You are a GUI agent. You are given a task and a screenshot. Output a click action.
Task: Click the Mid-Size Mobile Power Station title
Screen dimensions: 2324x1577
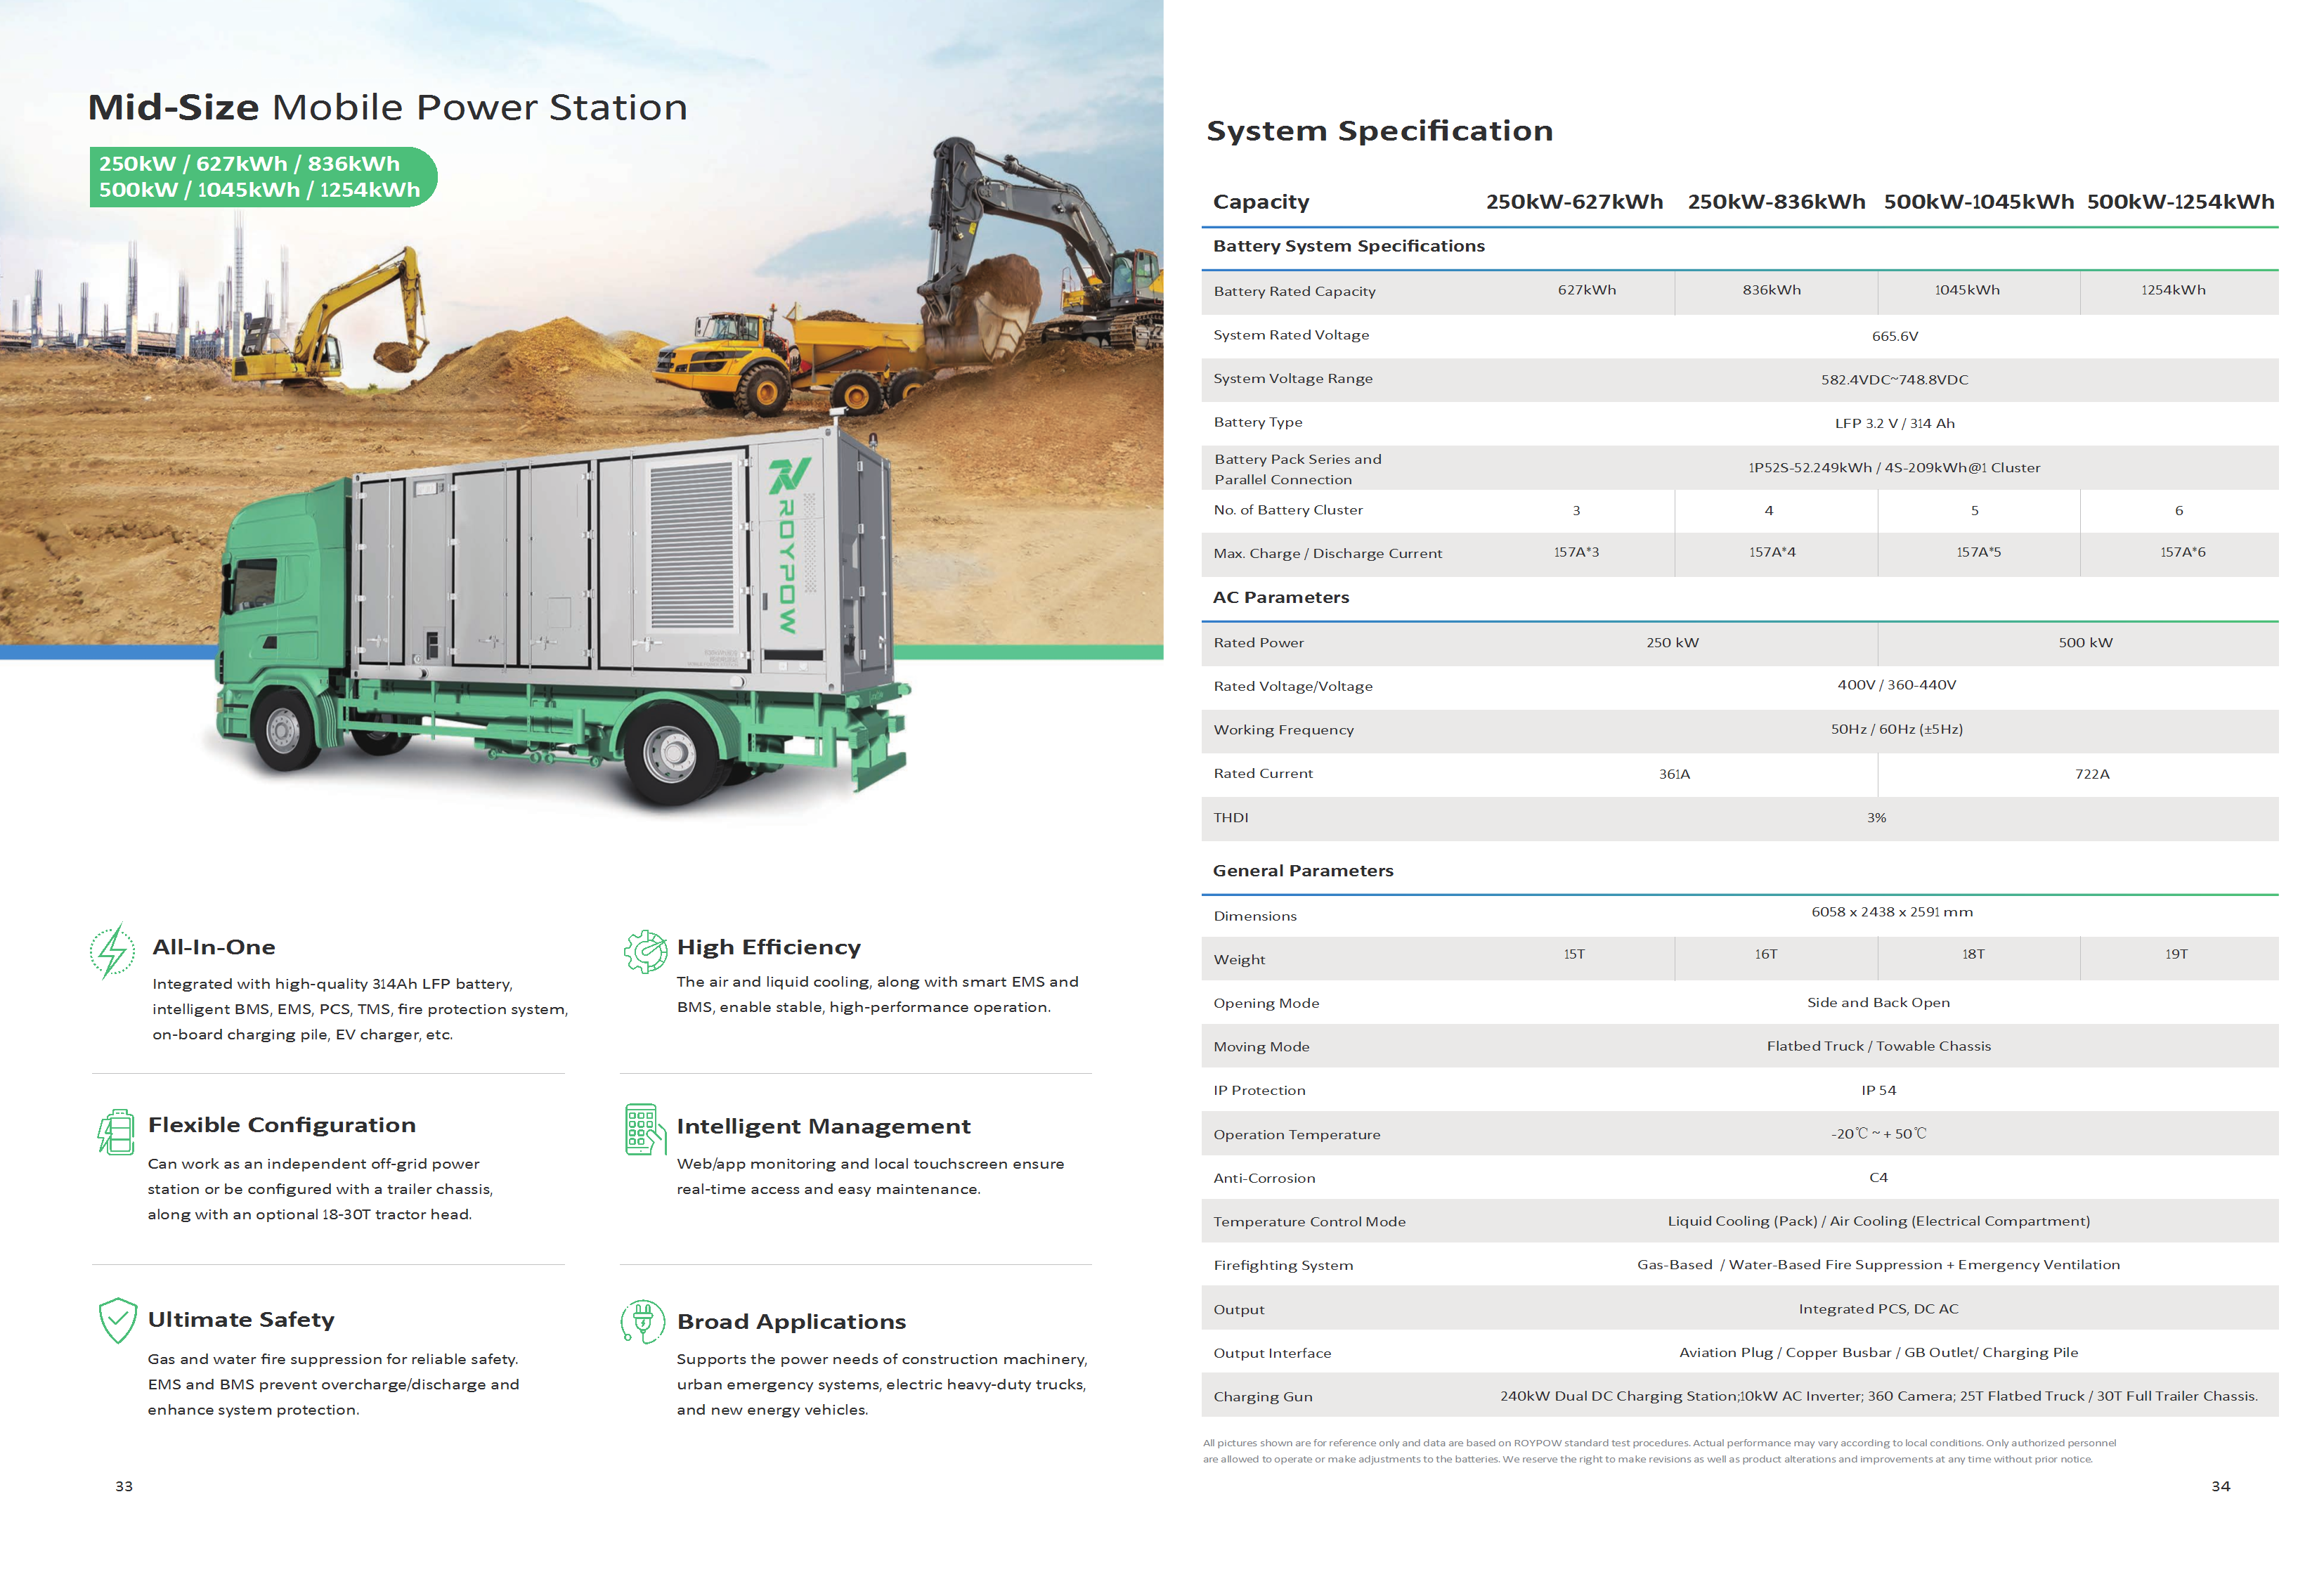[x=387, y=106]
